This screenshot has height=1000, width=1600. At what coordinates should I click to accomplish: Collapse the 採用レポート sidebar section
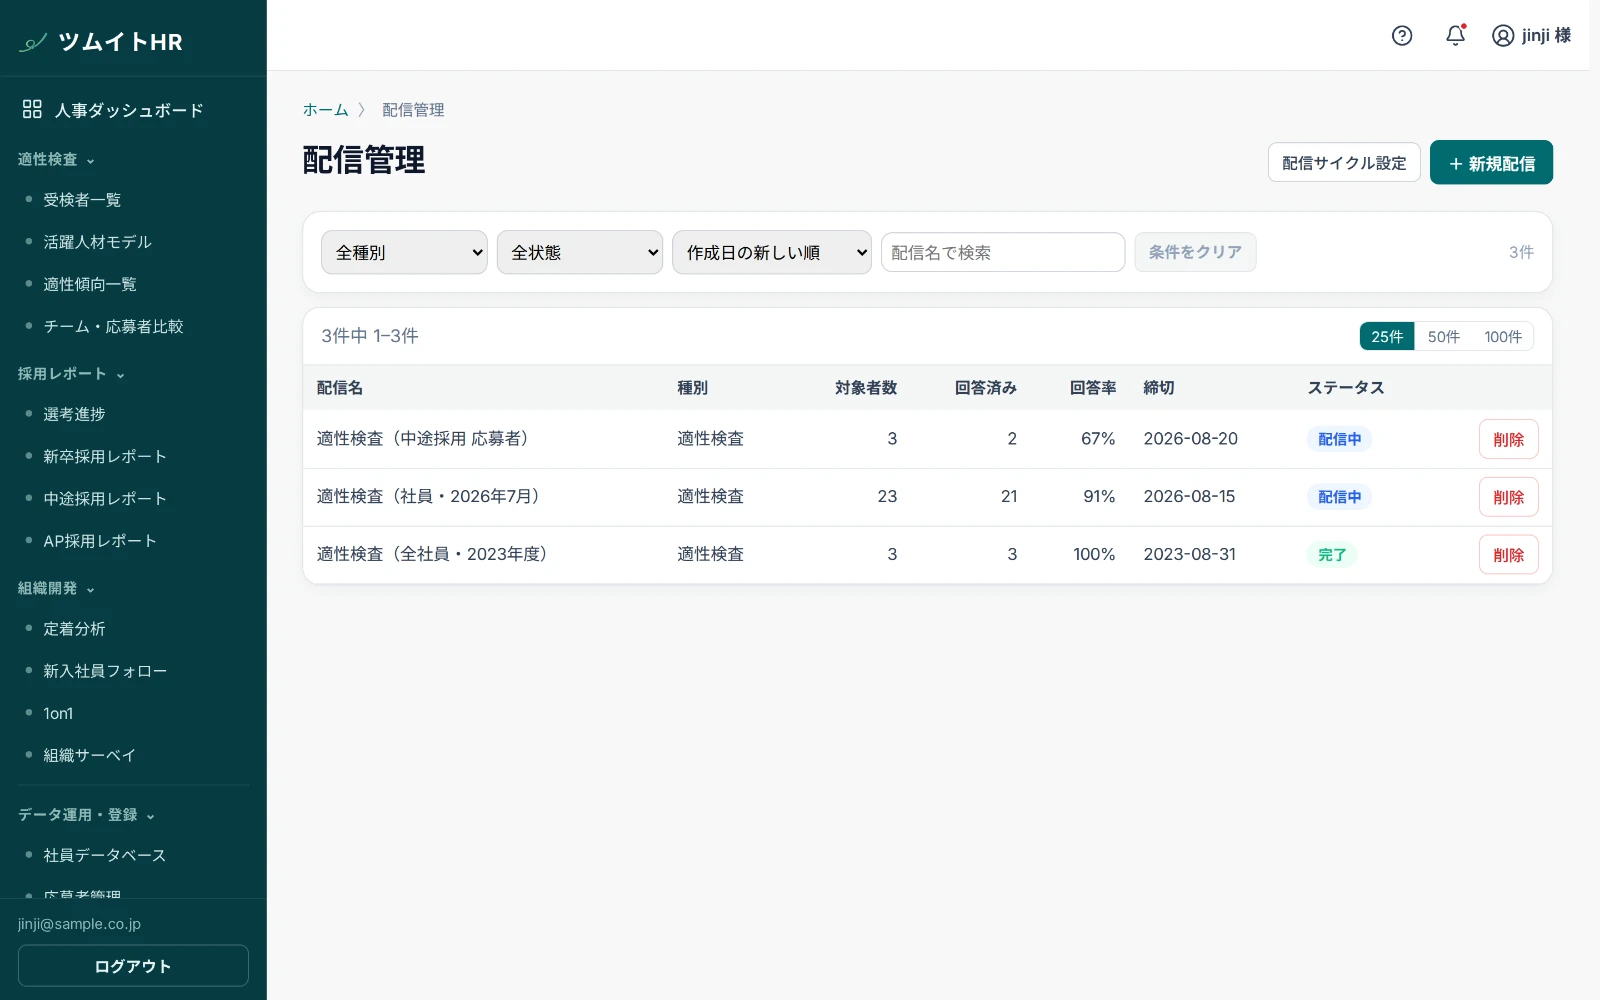(x=72, y=374)
